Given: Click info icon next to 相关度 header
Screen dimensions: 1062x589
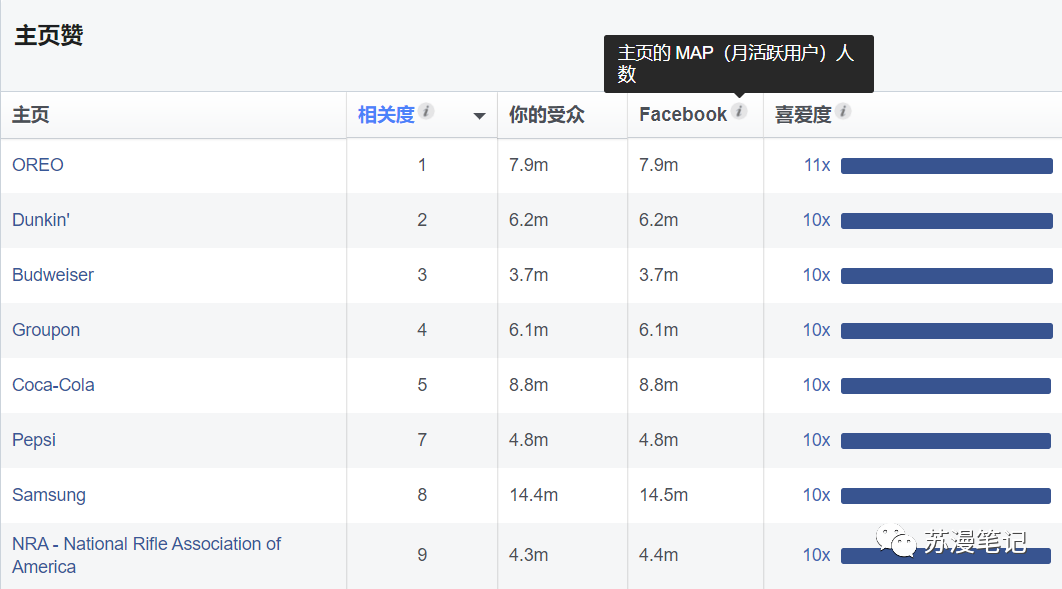Looking at the screenshot, I should pos(426,111).
